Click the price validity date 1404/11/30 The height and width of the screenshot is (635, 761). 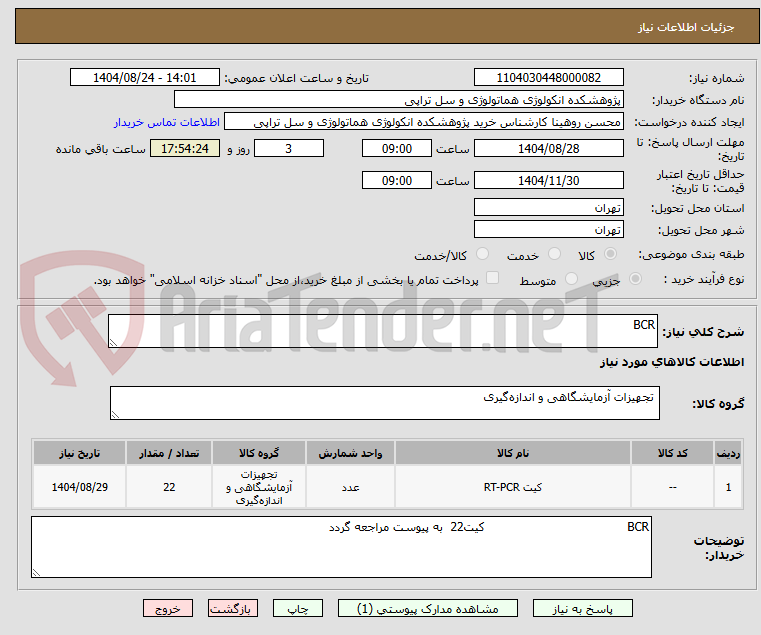pos(548,180)
